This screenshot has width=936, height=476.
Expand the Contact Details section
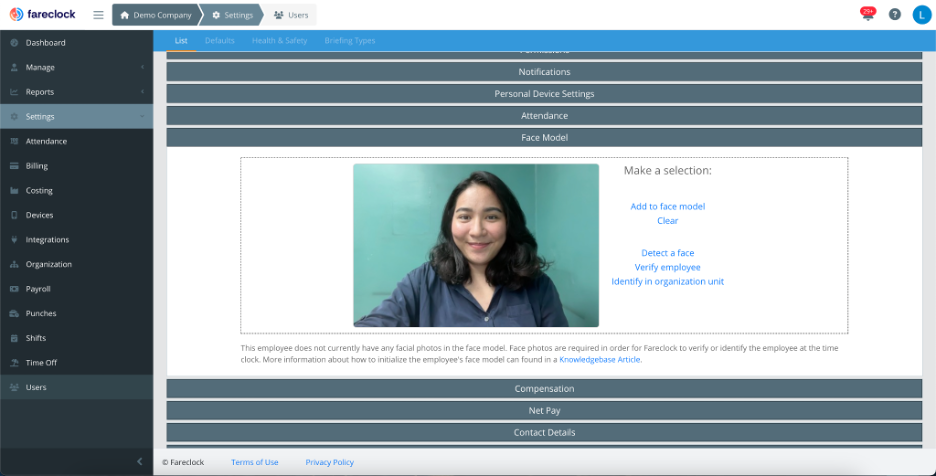click(x=544, y=432)
